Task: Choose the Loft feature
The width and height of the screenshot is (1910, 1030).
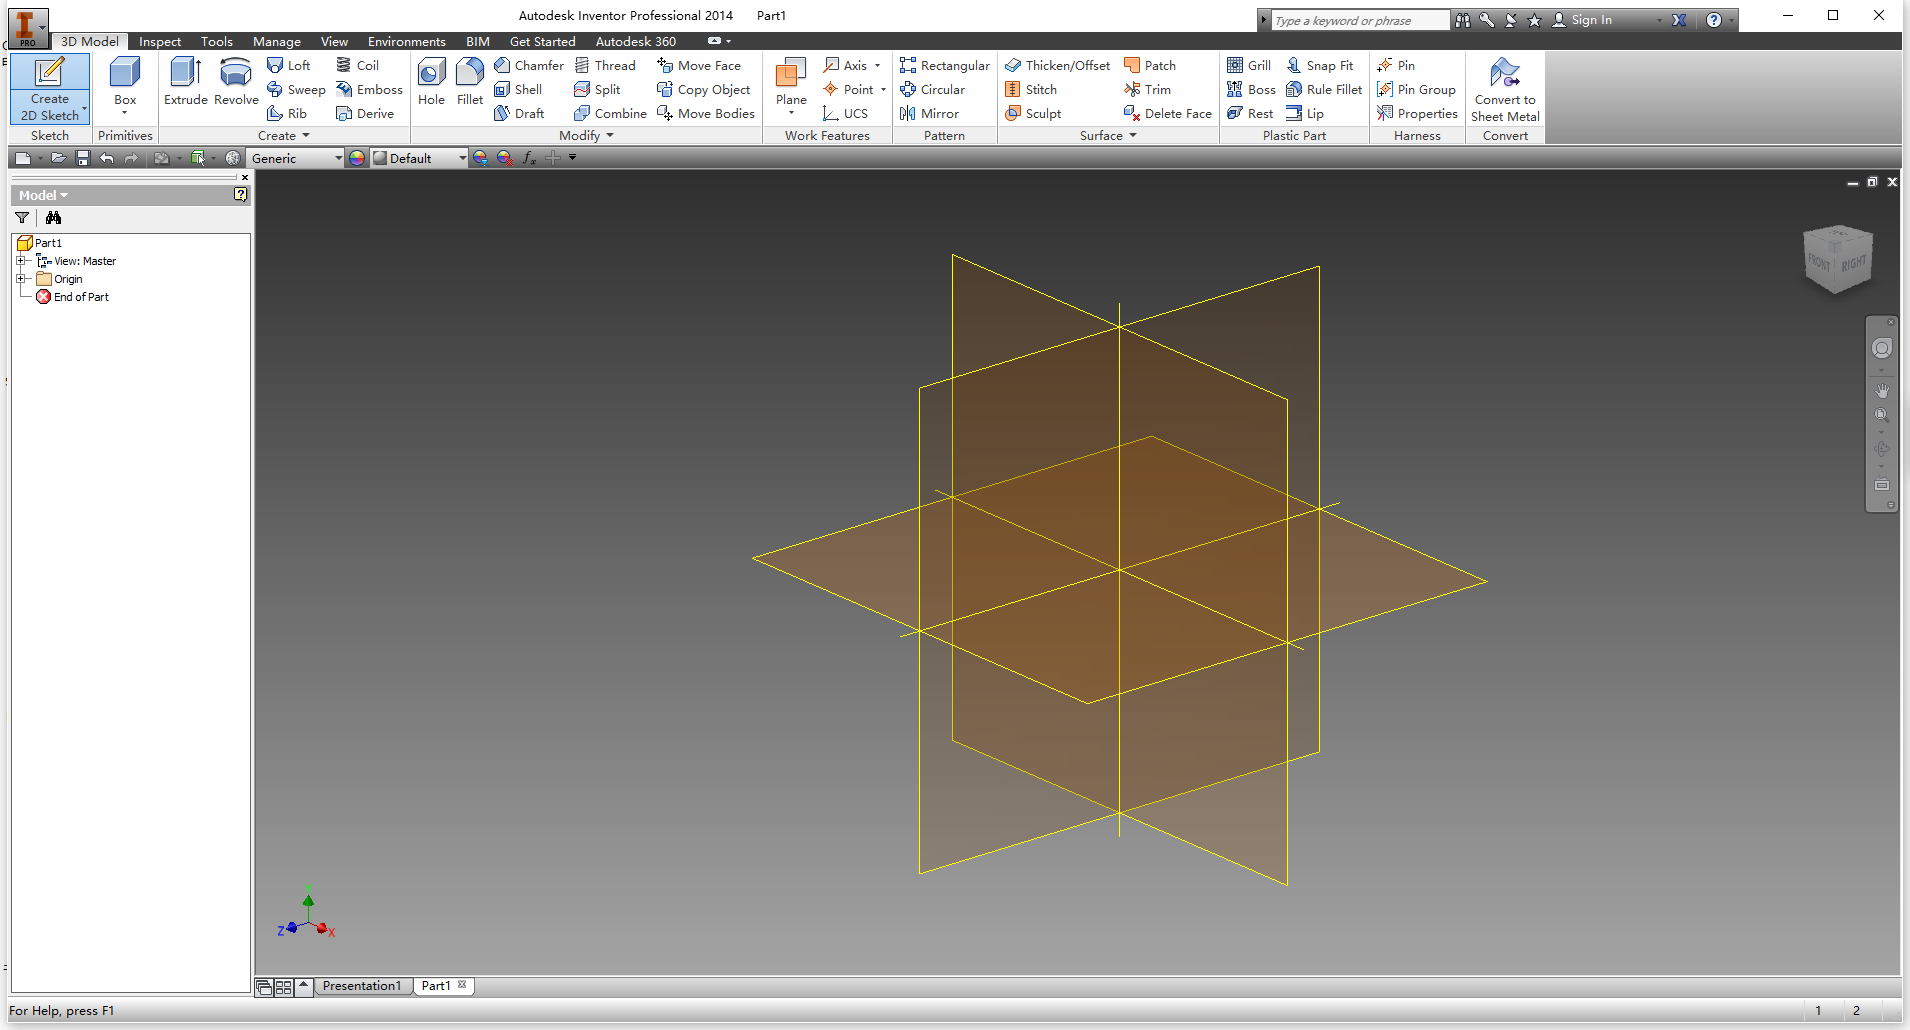Action: coord(289,65)
